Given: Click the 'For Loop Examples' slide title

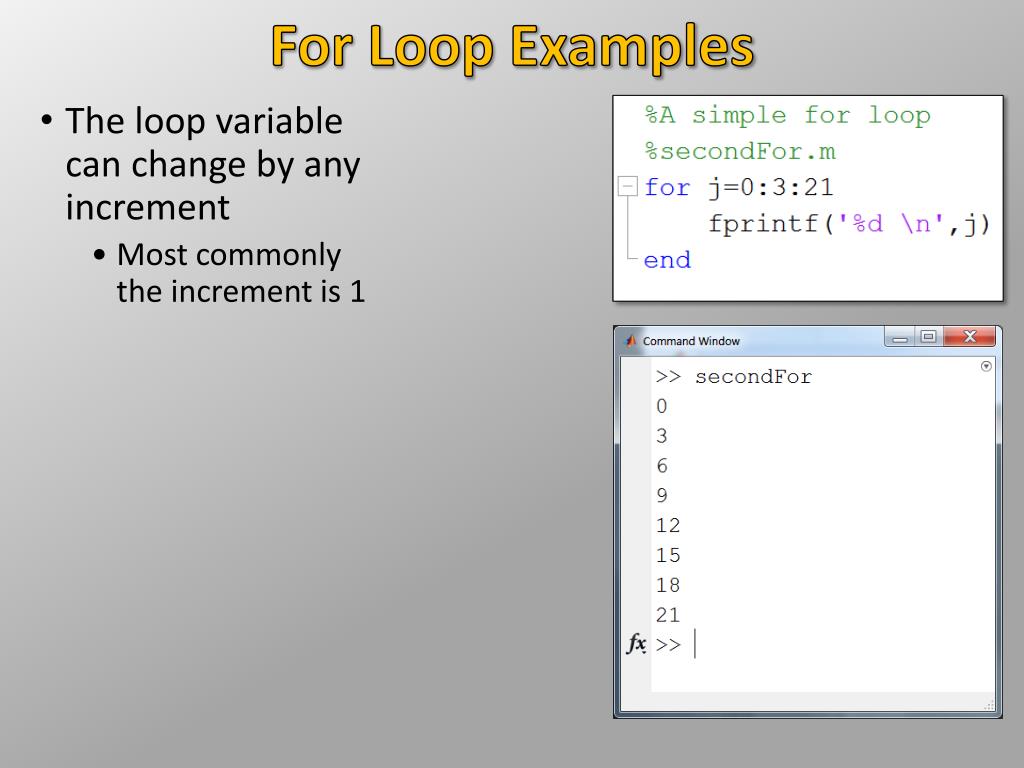Looking at the screenshot, I should (x=513, y=46).
